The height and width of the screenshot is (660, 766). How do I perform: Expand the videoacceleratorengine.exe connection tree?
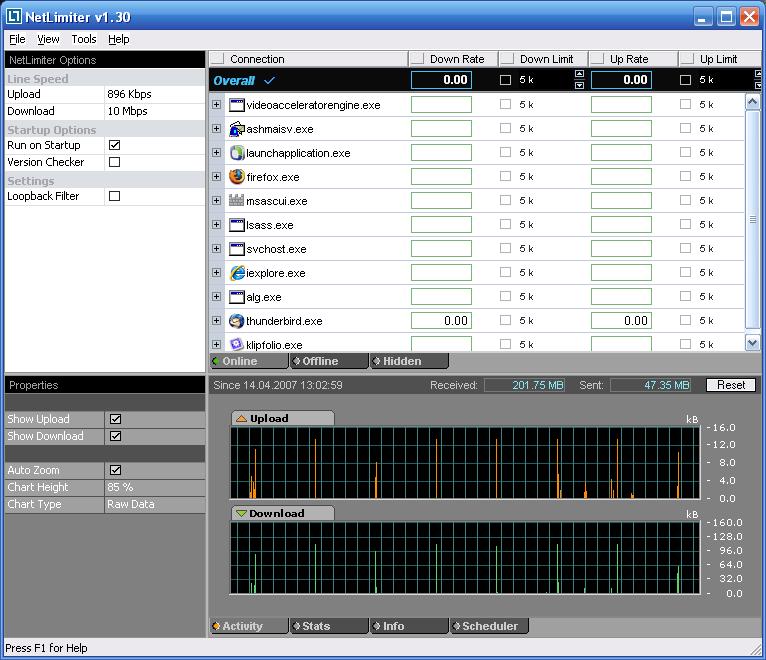pos(216,105)
